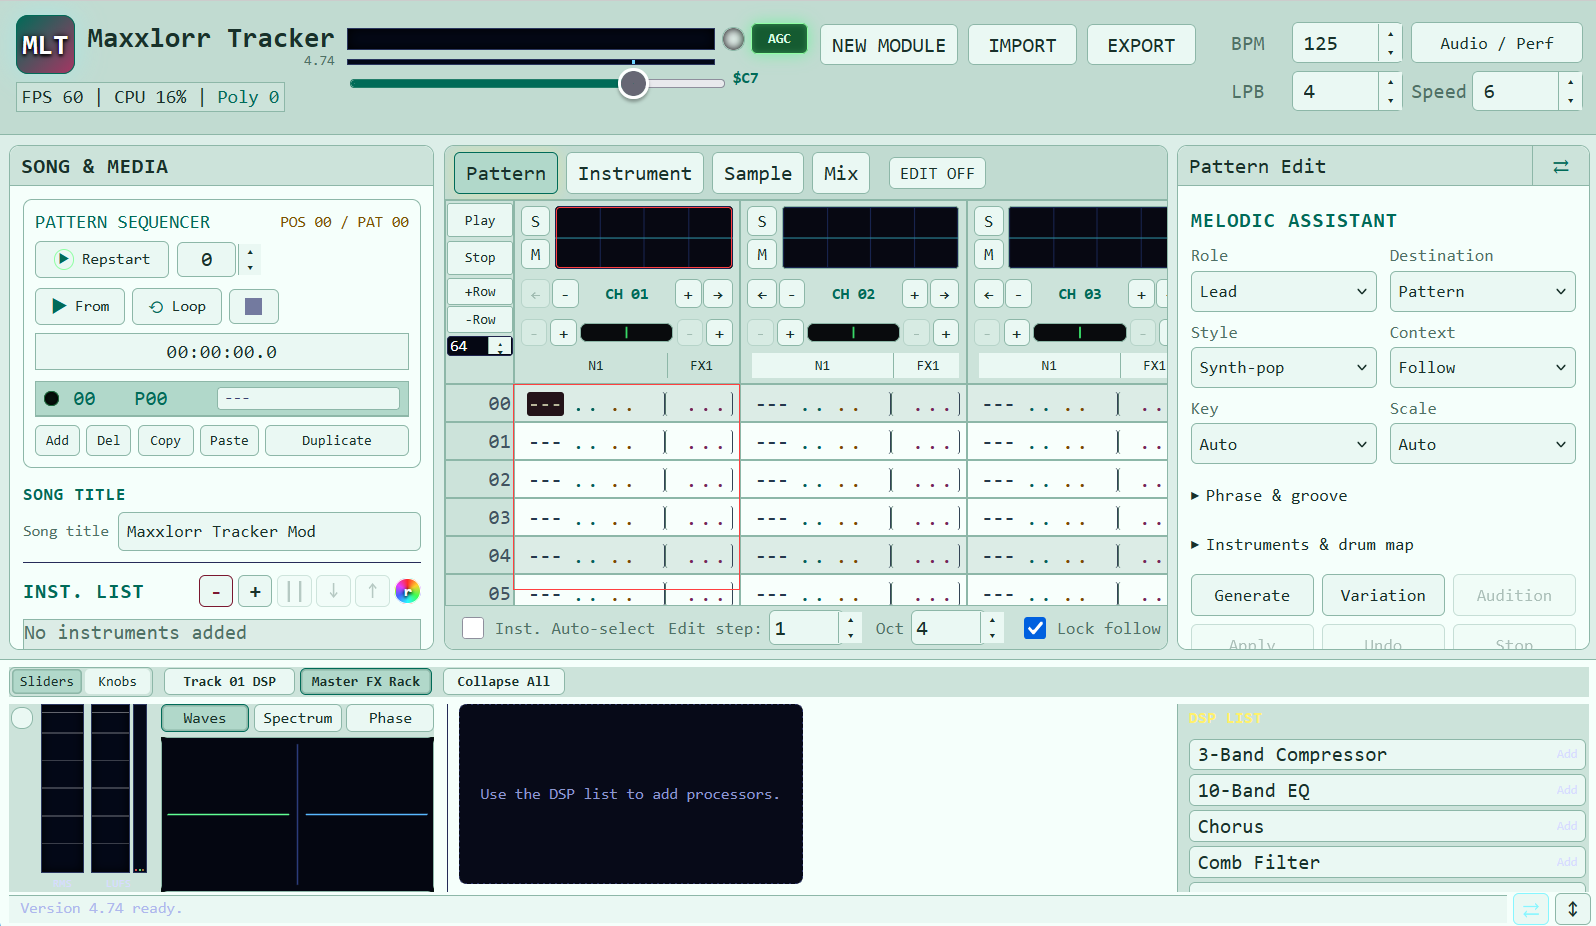Mute channel CH 03 with M button

point(989,255)
